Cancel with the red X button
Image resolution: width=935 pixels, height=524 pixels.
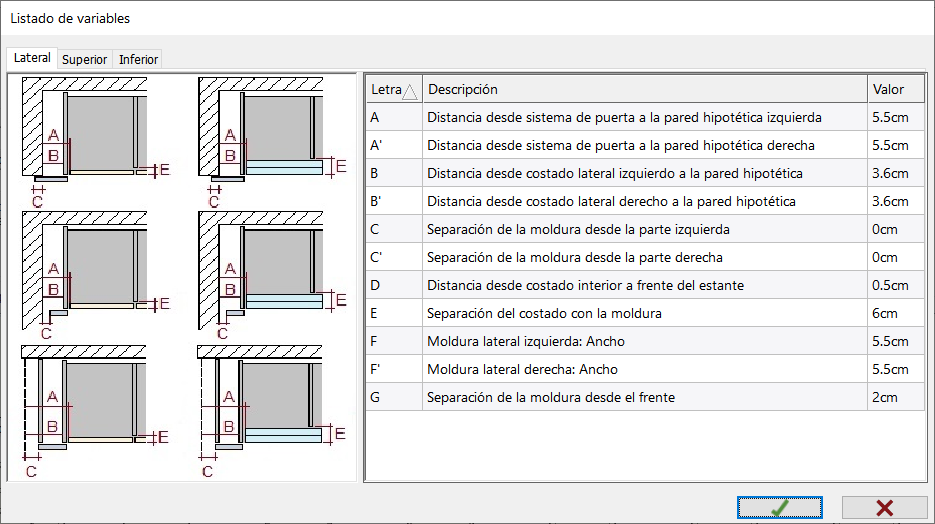pyautogui.click(x=884, y=507)
